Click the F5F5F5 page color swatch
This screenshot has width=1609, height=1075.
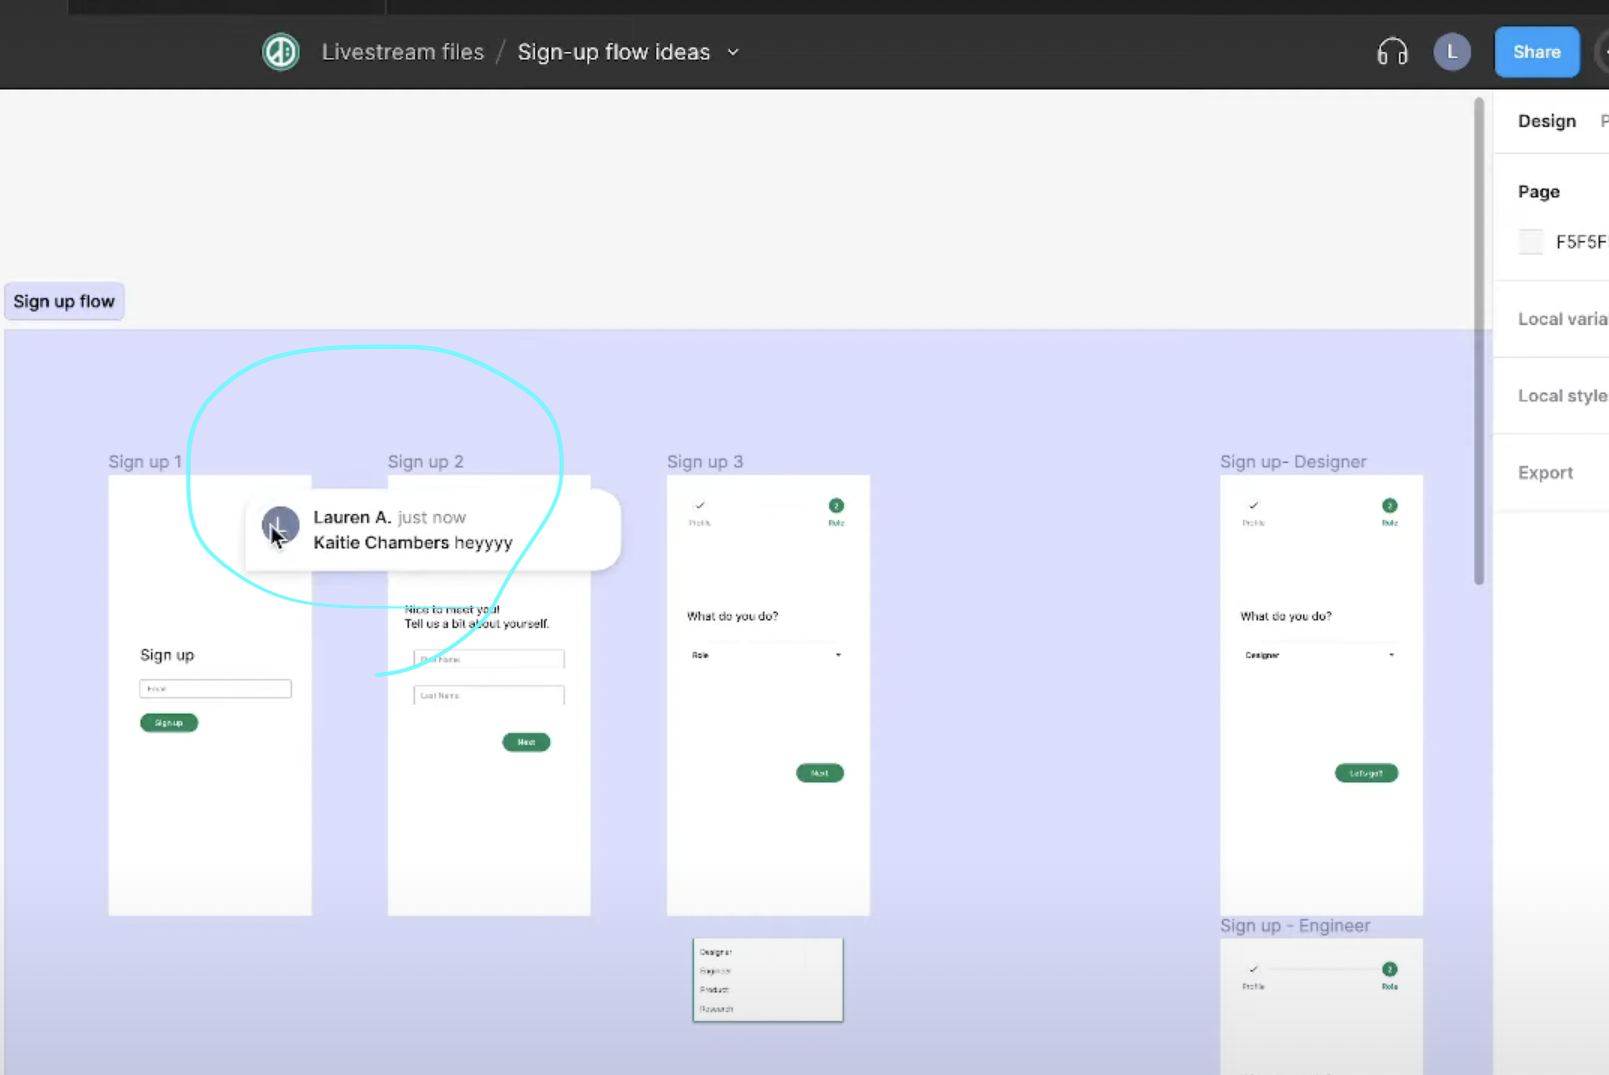point(1531,242)
